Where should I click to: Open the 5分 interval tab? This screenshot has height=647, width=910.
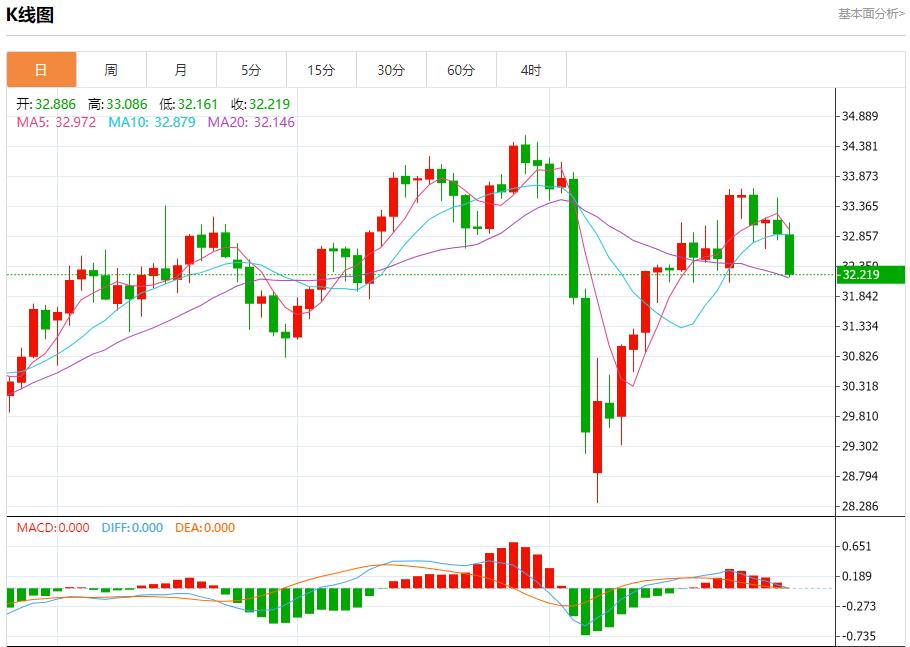tap(251, 70)
